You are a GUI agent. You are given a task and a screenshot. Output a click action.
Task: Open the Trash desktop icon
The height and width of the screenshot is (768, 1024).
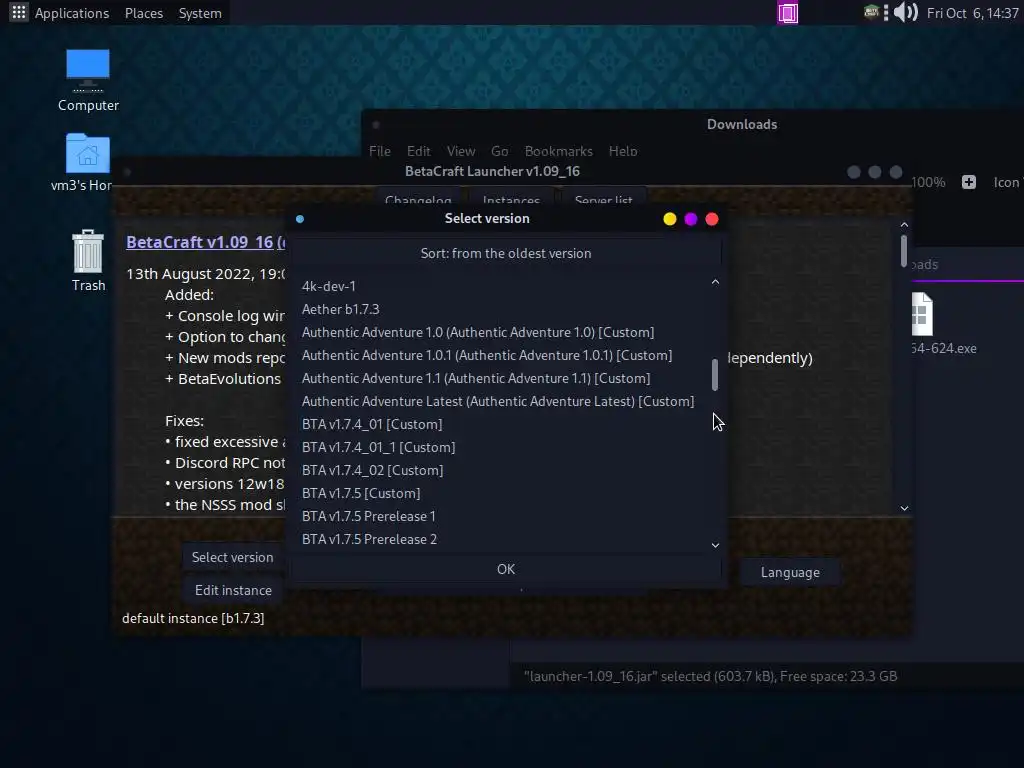(88, 251)
